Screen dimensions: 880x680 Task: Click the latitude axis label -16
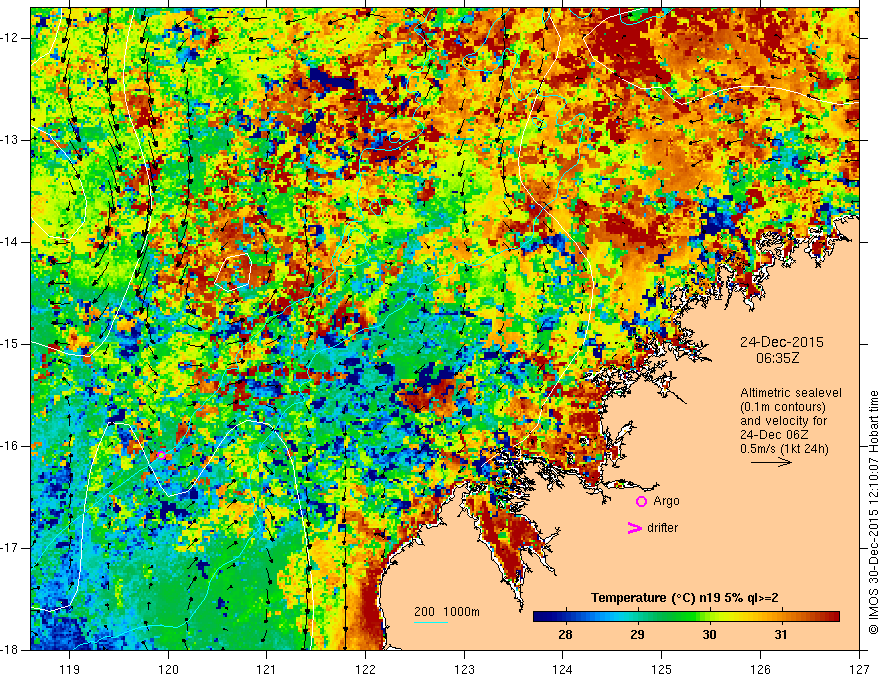tap(11, 446)
